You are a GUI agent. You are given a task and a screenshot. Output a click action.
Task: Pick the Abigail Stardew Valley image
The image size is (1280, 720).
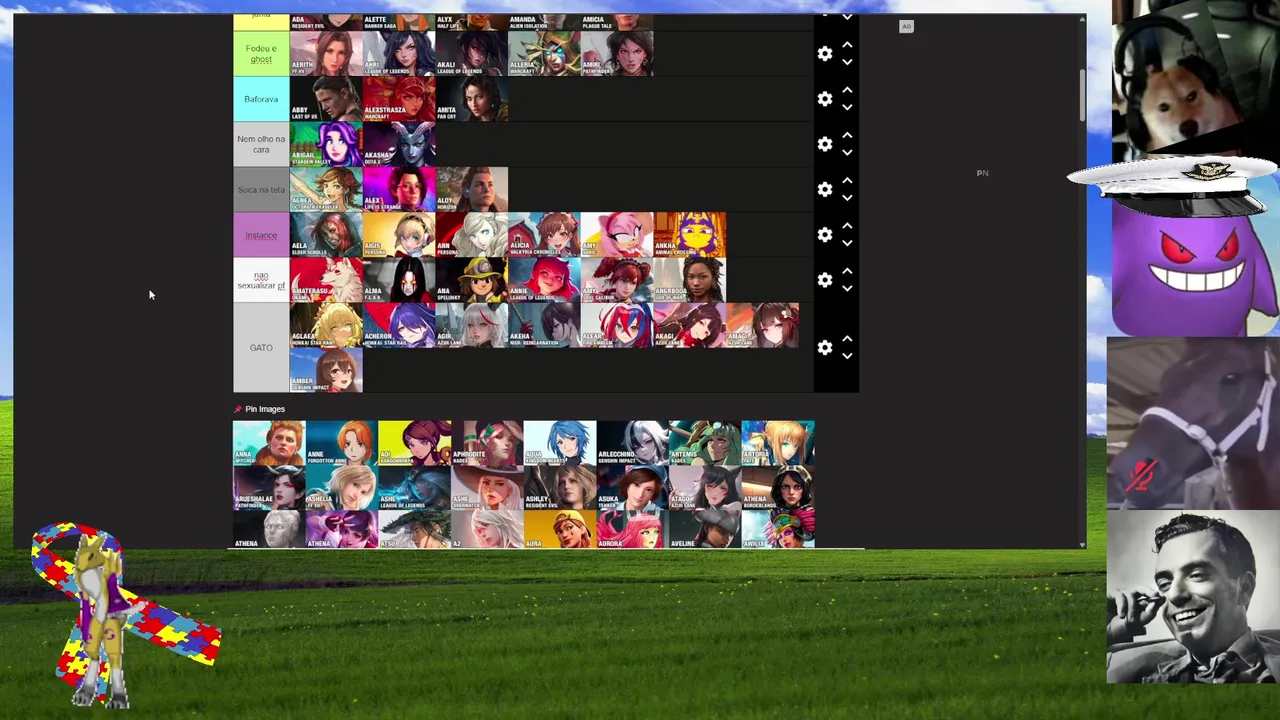[x=326, y=144]
